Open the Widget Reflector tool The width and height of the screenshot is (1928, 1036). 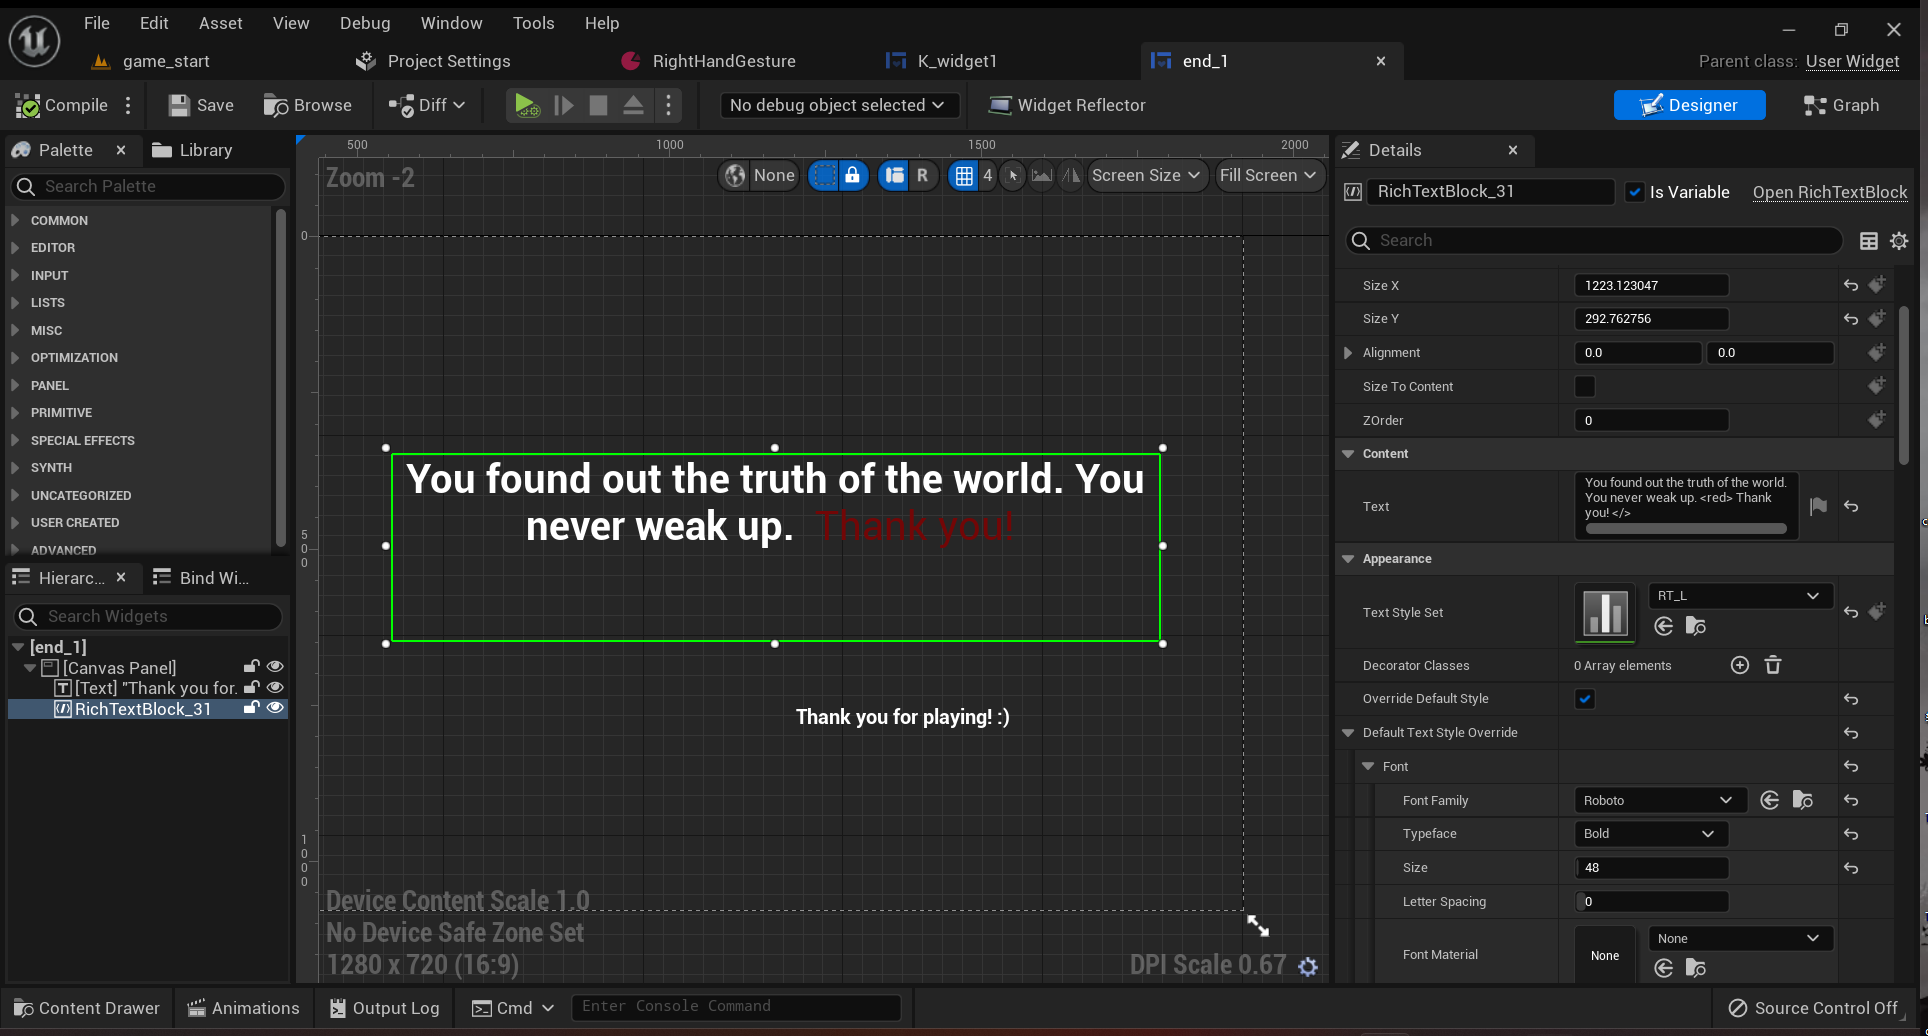tap(1066, 106)
